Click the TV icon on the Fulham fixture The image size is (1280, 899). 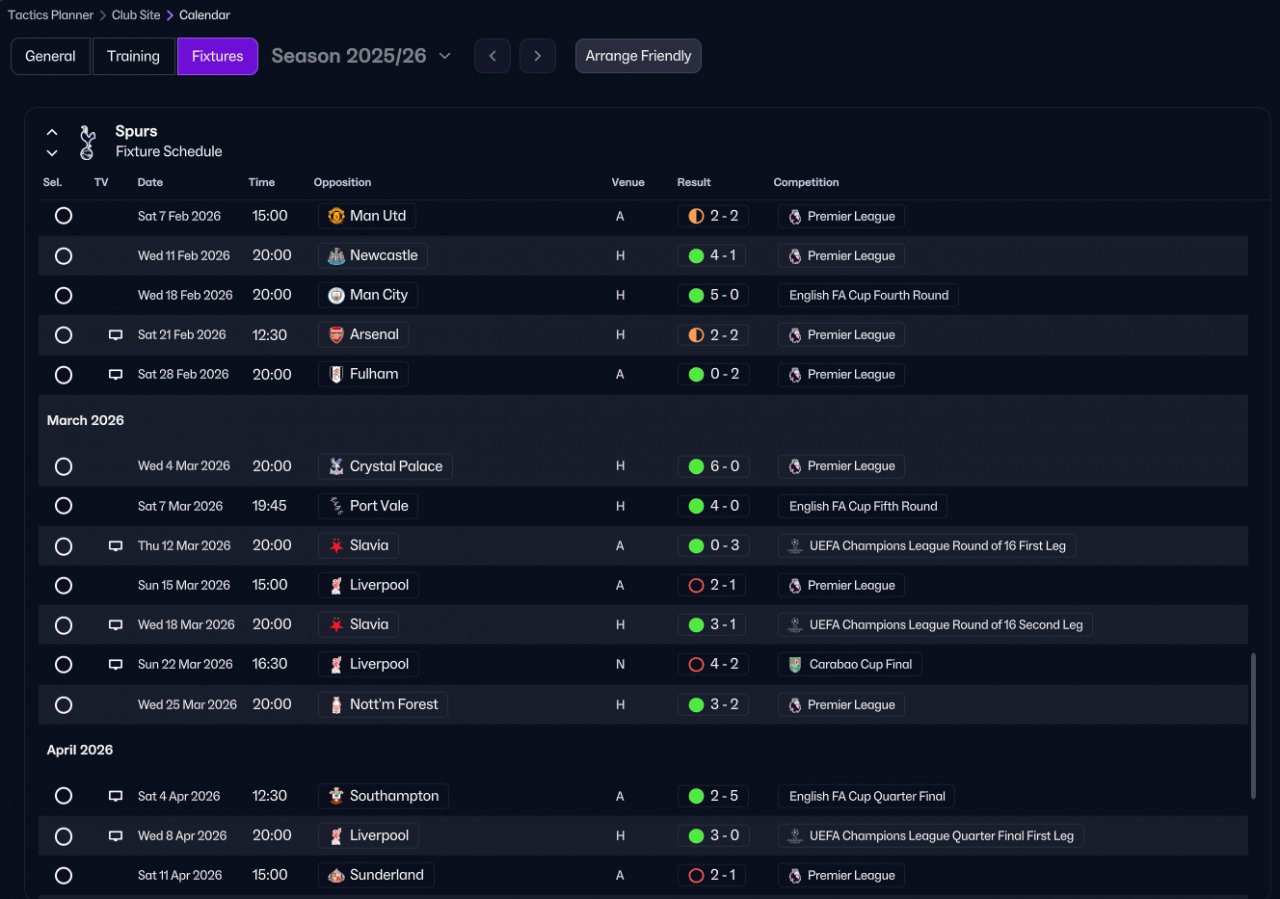(x=115, y=375)
